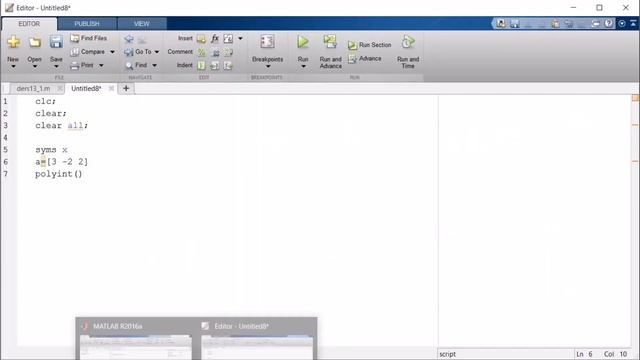
Task: Close the Untitled8* tab
Action: (111, 89)
